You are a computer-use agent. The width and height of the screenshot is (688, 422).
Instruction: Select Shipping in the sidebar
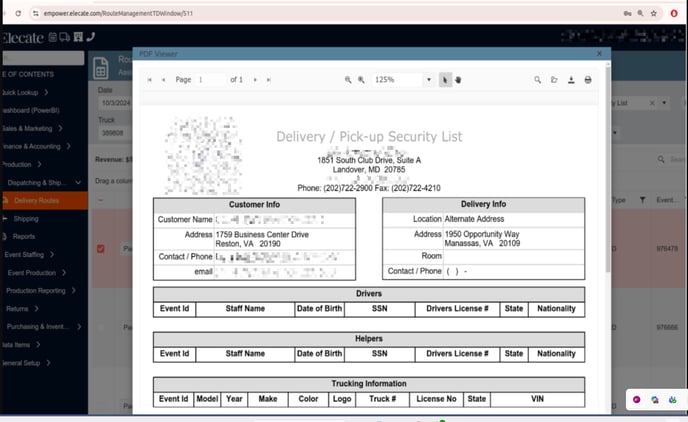point(26,218)
